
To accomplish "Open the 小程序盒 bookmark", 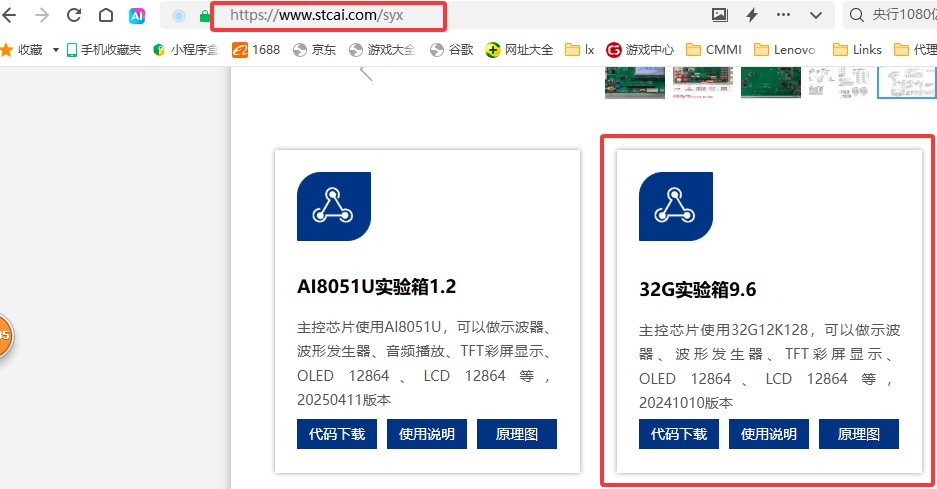I will pyautogui.click(x=186, y=50).
